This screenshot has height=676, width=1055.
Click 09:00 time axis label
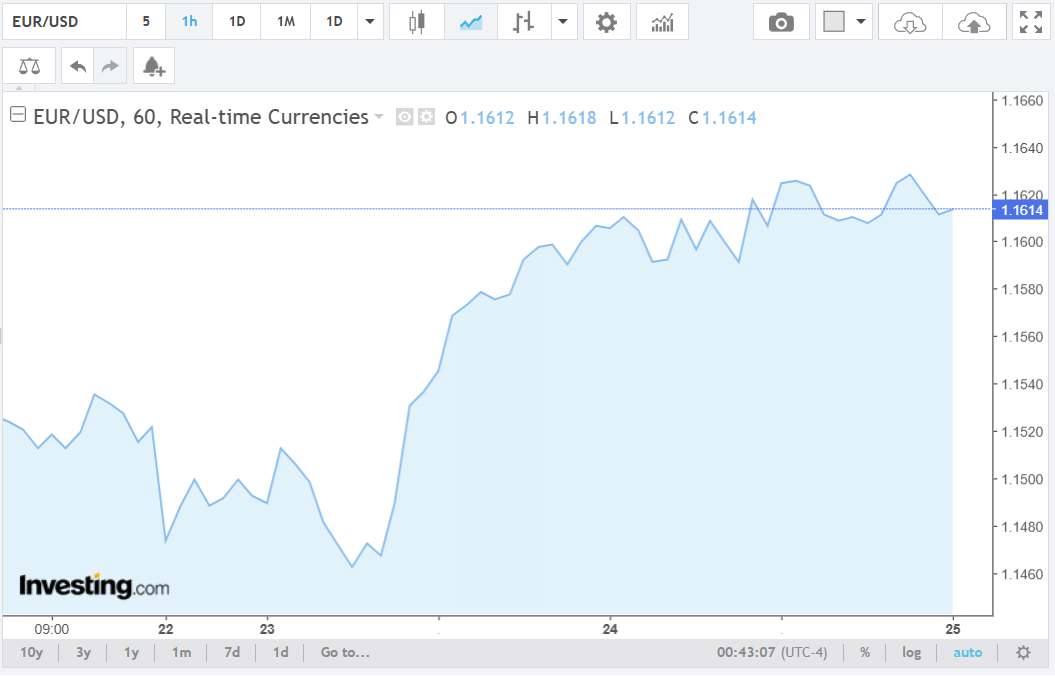tap(52, 630)
